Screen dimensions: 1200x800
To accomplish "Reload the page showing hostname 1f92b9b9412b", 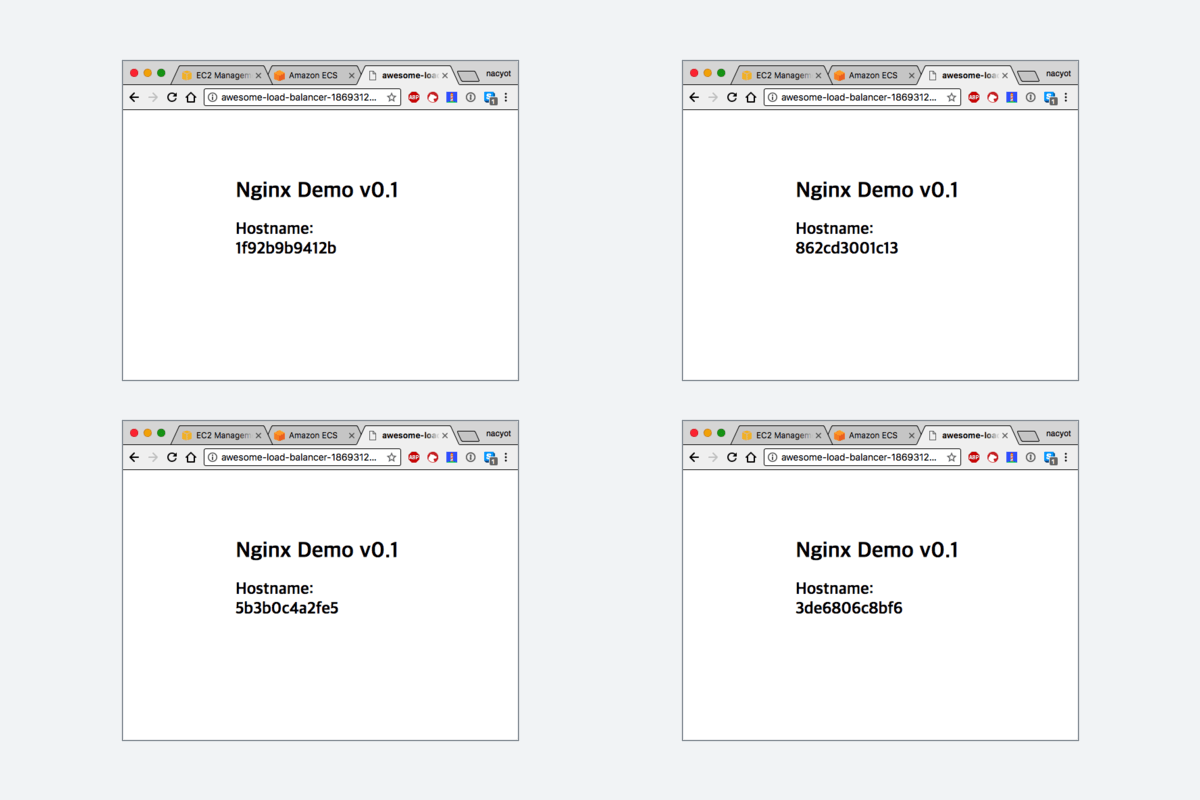I will [x=172, y=97].
